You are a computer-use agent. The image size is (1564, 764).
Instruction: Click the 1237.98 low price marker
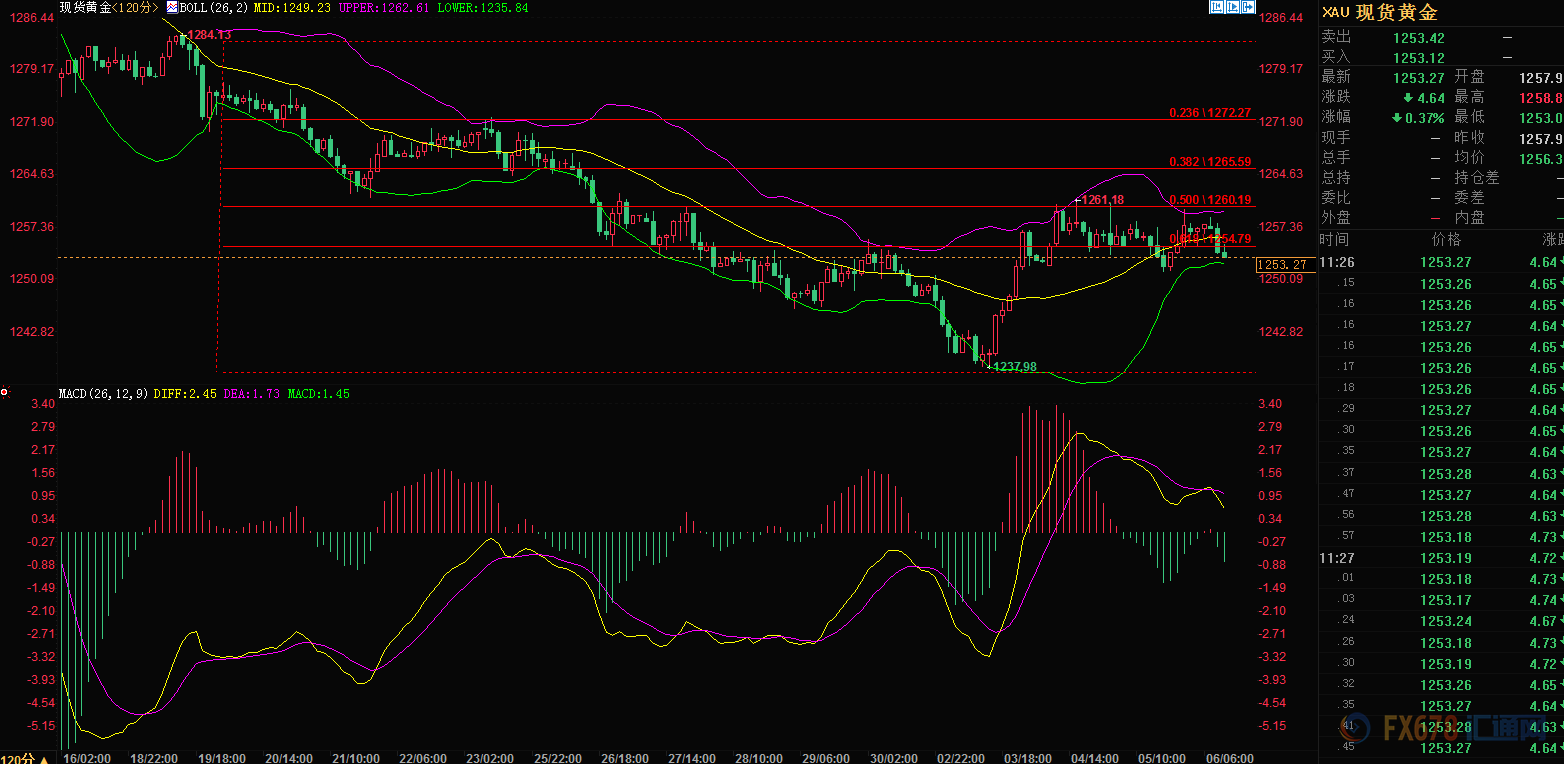(x=1014, y=366)
